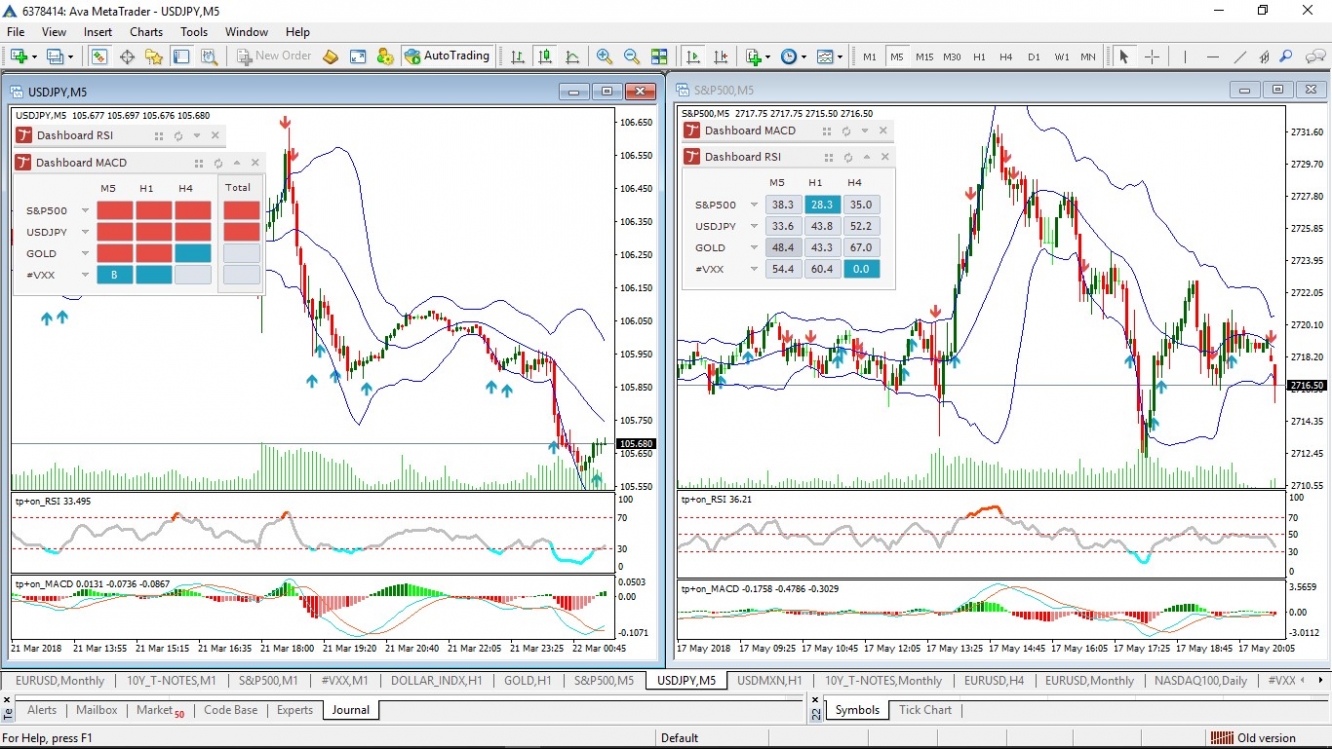Viewport: 1332px width, 749px height.
Task: Expand #VXX dropdown in S&P500 Dashboard RSI
Action: click(754, 269)
